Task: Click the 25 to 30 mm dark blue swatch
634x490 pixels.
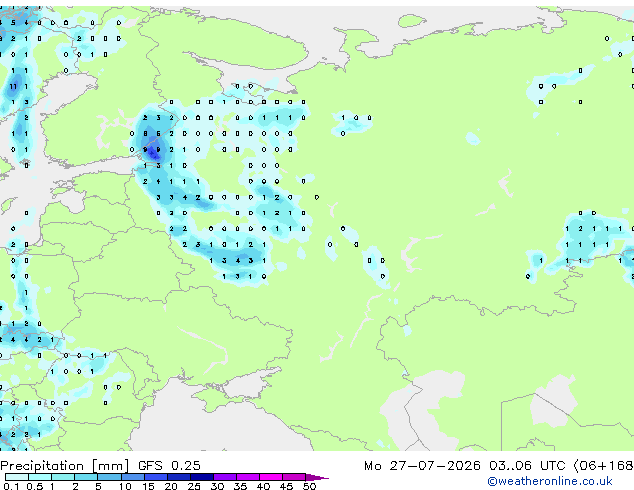Action: click(202, 477)
